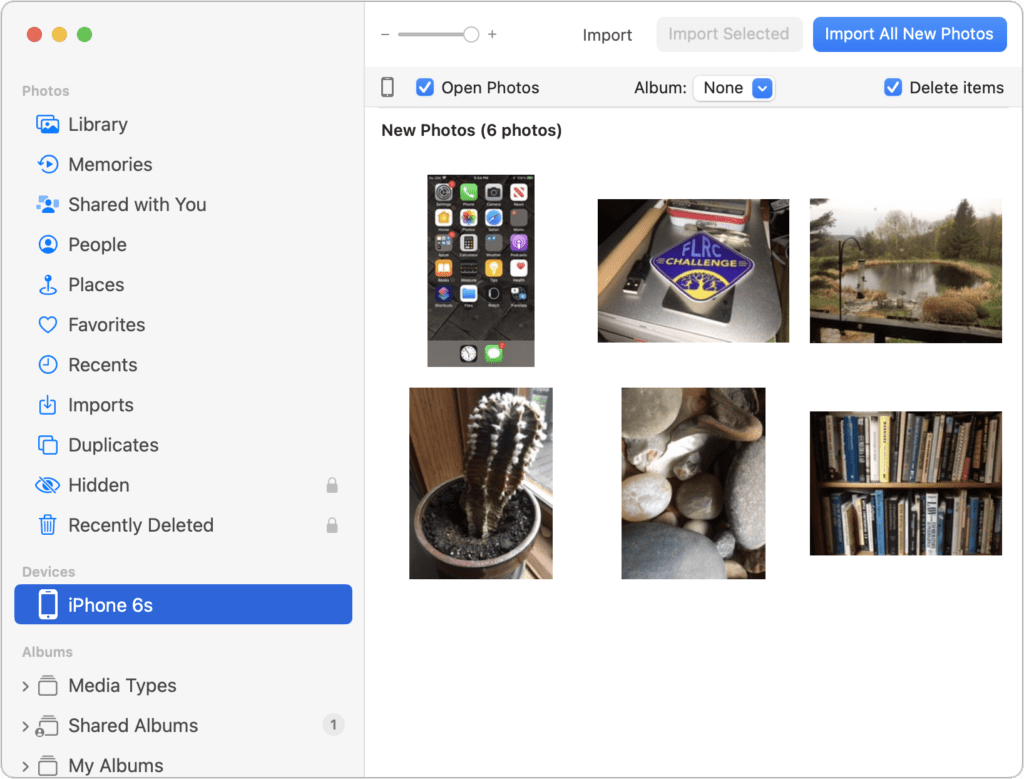The width and height of the screenshot is (1024, 779).
Task: Open the Imports sidebar item
Action: coord(100,405)
